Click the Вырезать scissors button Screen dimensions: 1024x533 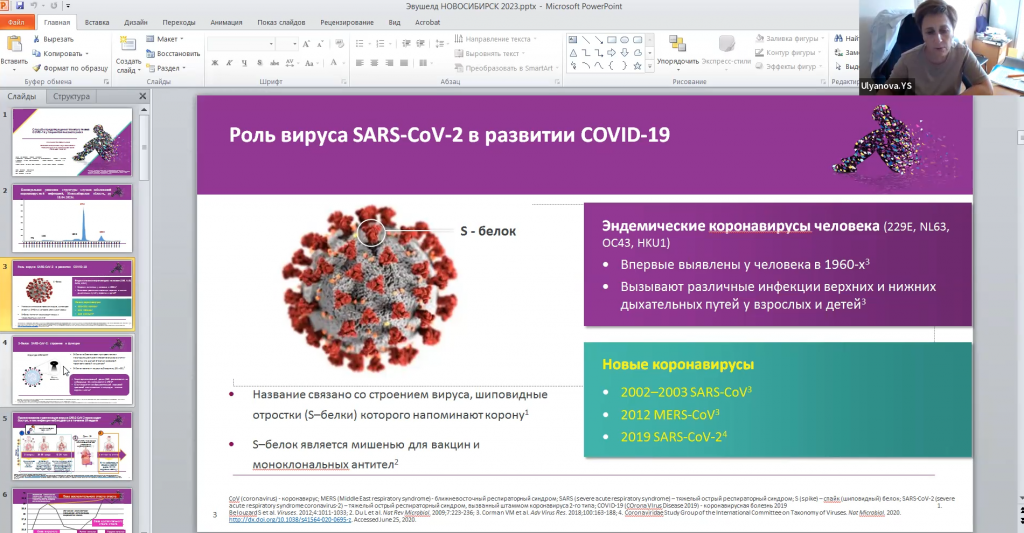54,39
